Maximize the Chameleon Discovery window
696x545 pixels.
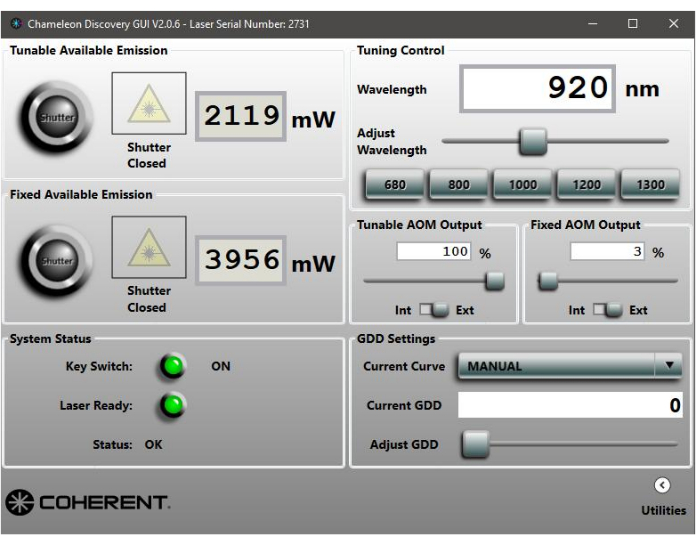coord(633,24)
